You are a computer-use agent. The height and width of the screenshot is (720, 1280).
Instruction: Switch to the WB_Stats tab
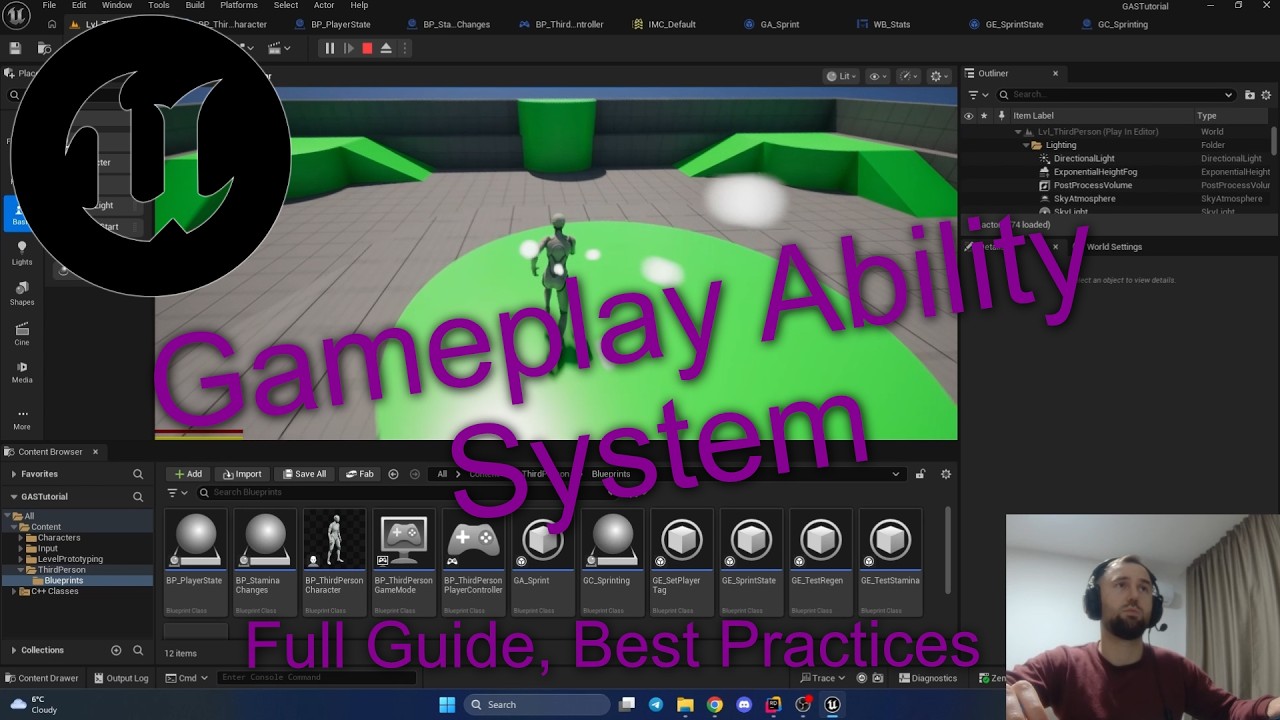[891, 24]
